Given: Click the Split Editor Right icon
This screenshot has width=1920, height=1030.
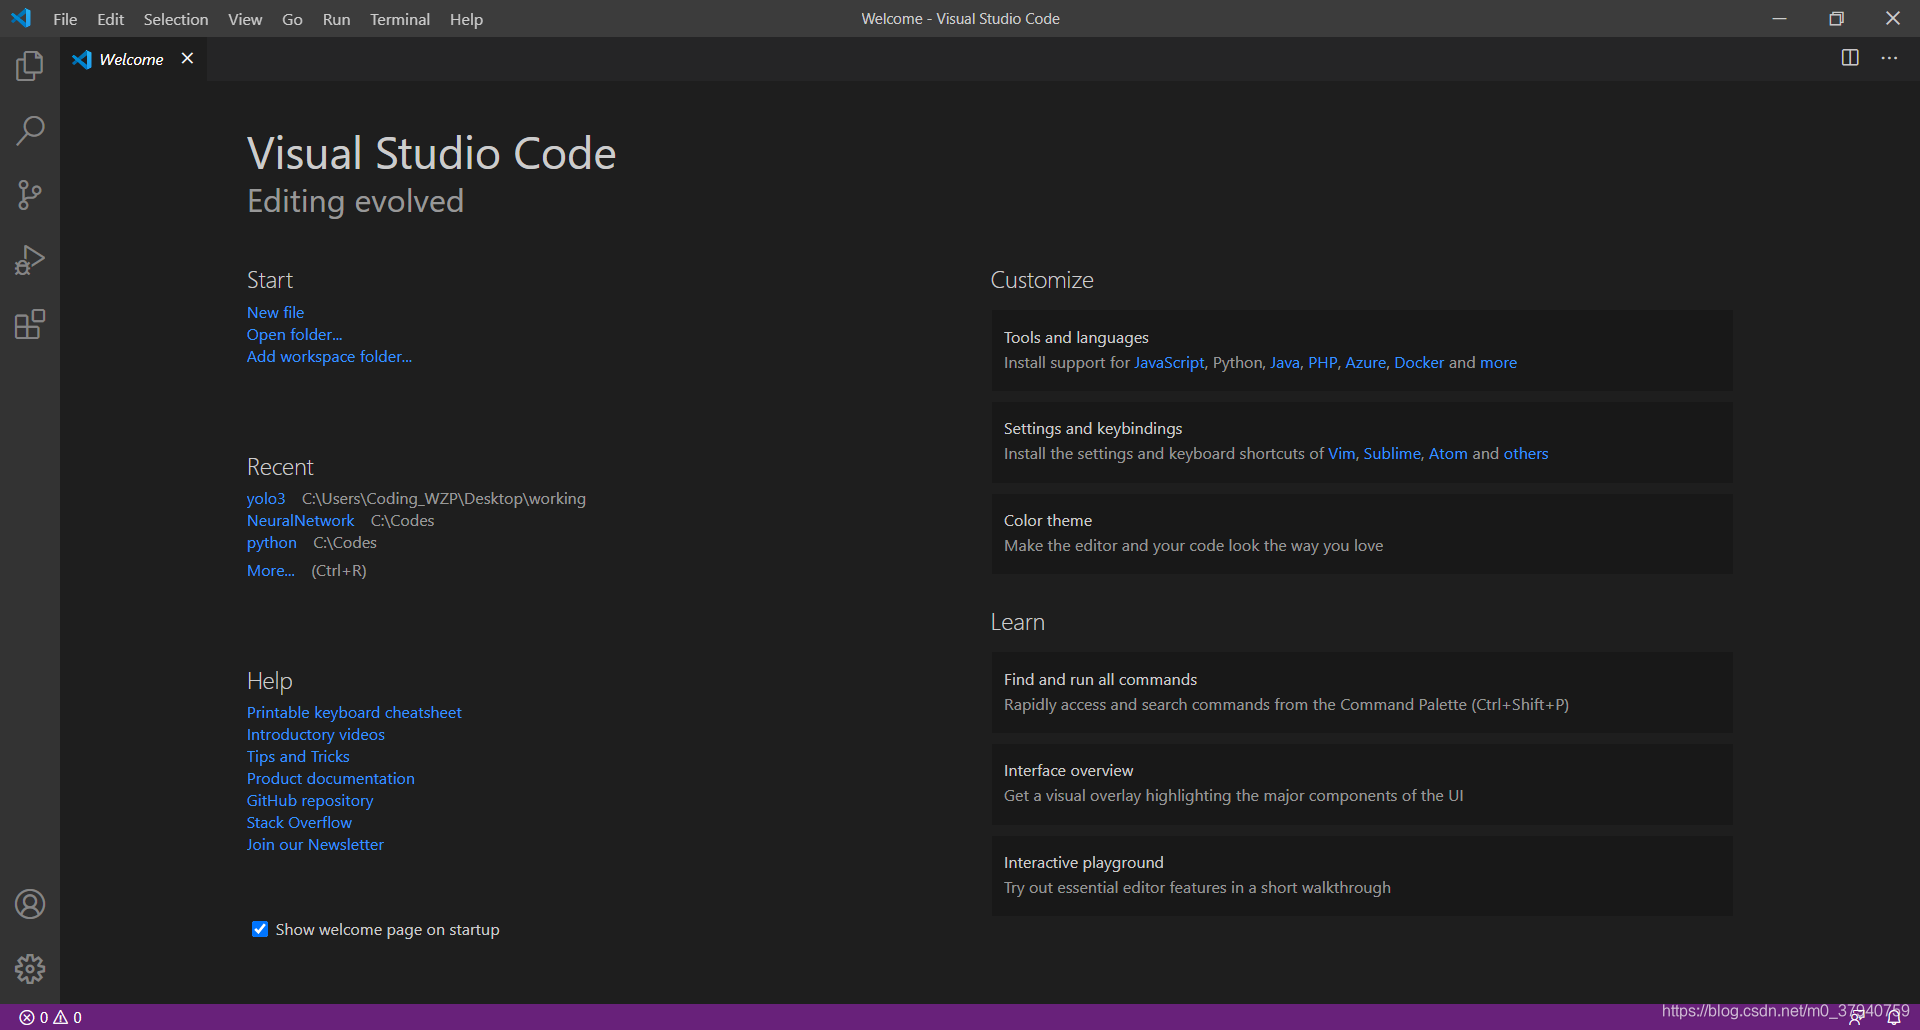Looking at the screenshot, I should [1850, 58].
